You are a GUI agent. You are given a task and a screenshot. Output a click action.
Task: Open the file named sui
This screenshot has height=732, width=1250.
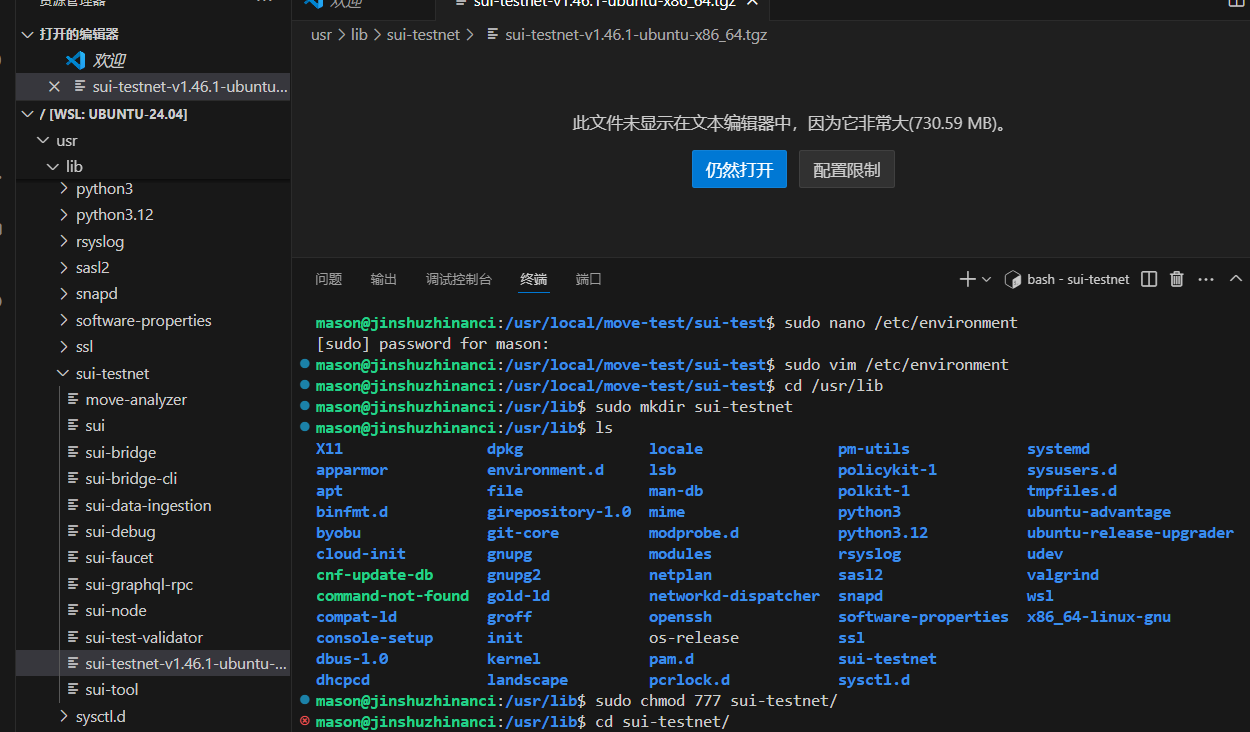pyautogui.click(x=95, y=426)
